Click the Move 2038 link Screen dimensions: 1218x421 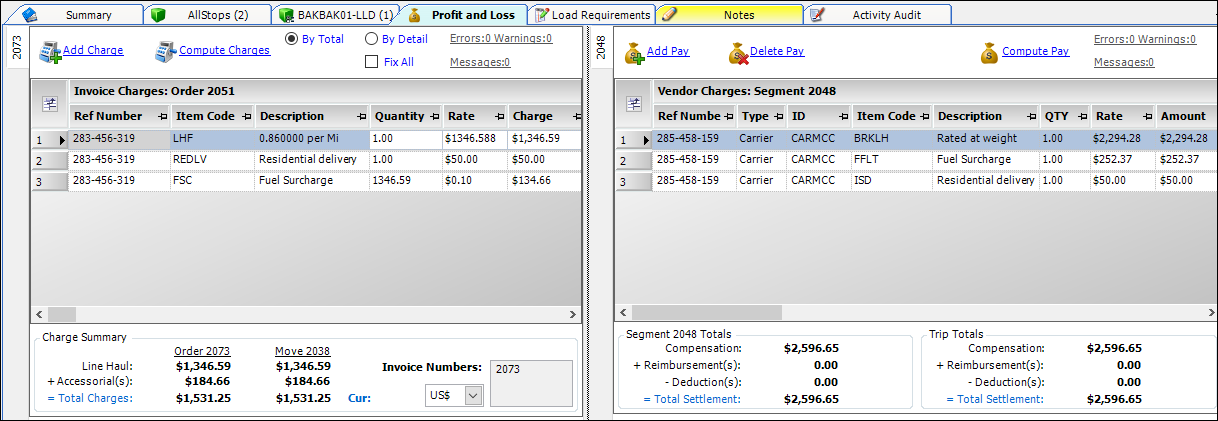pyautogui.click(x=302, y=351)
